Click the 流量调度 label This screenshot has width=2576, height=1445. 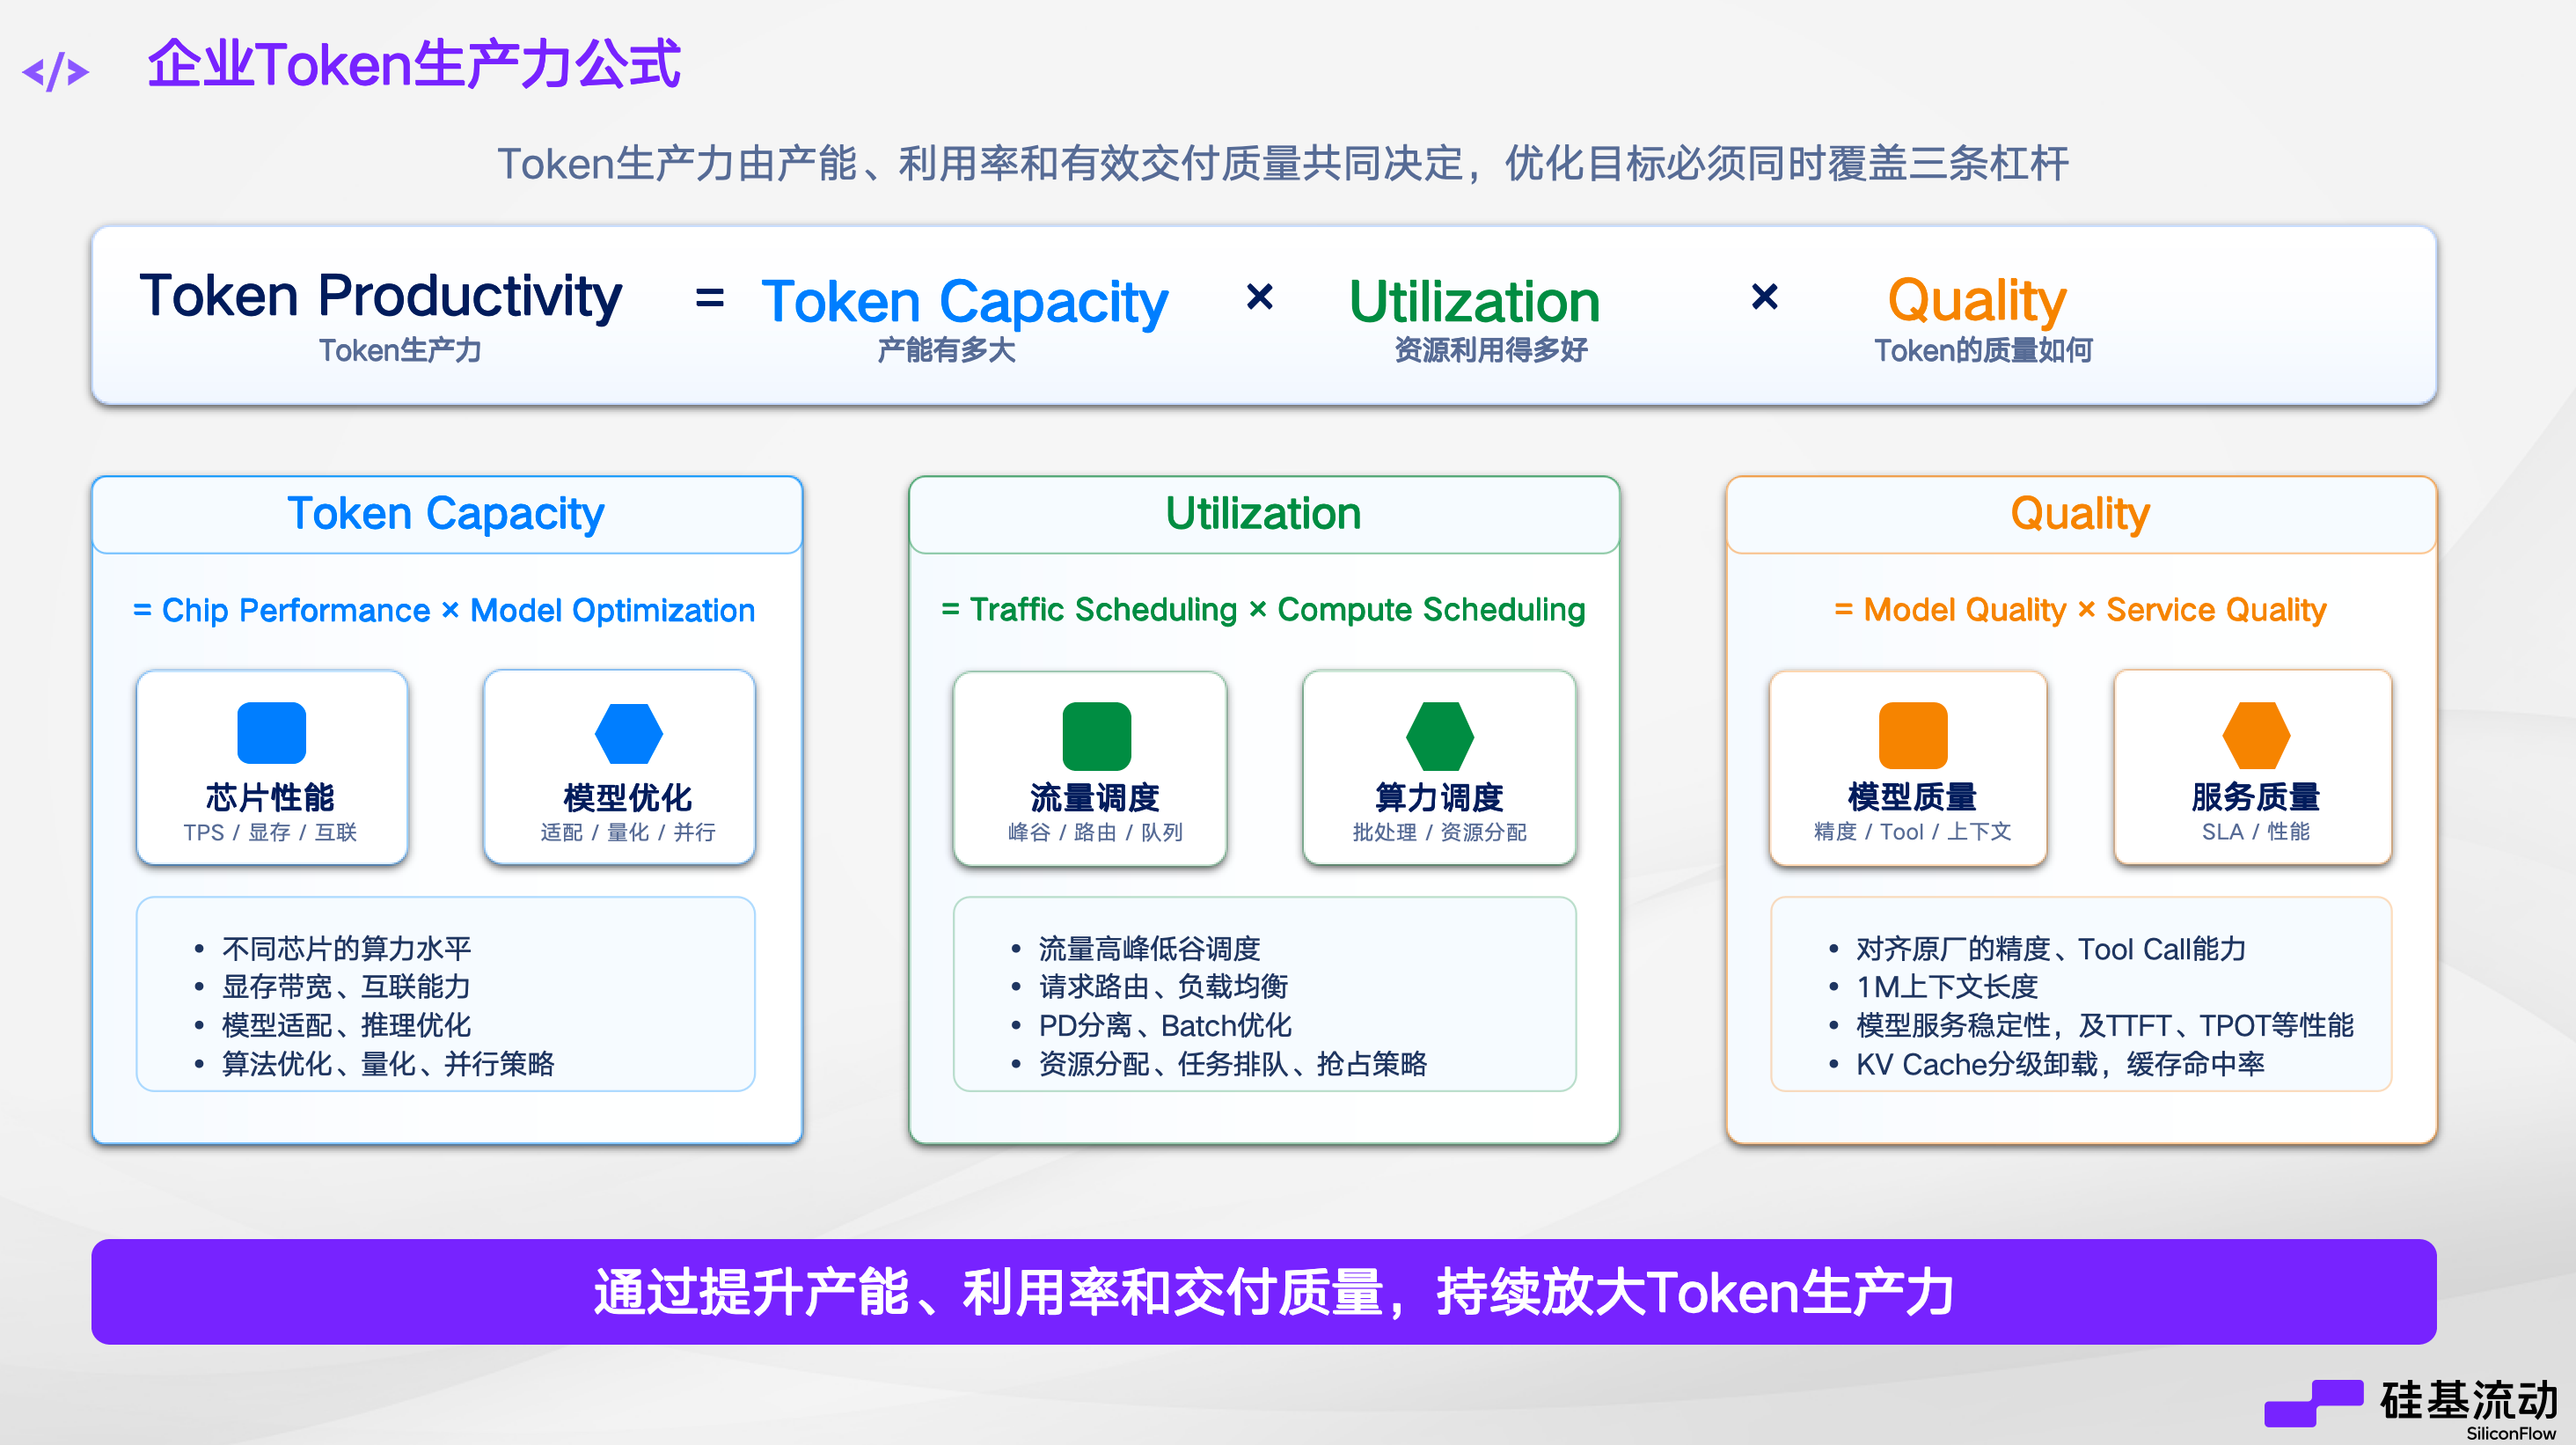[1095, 797]
